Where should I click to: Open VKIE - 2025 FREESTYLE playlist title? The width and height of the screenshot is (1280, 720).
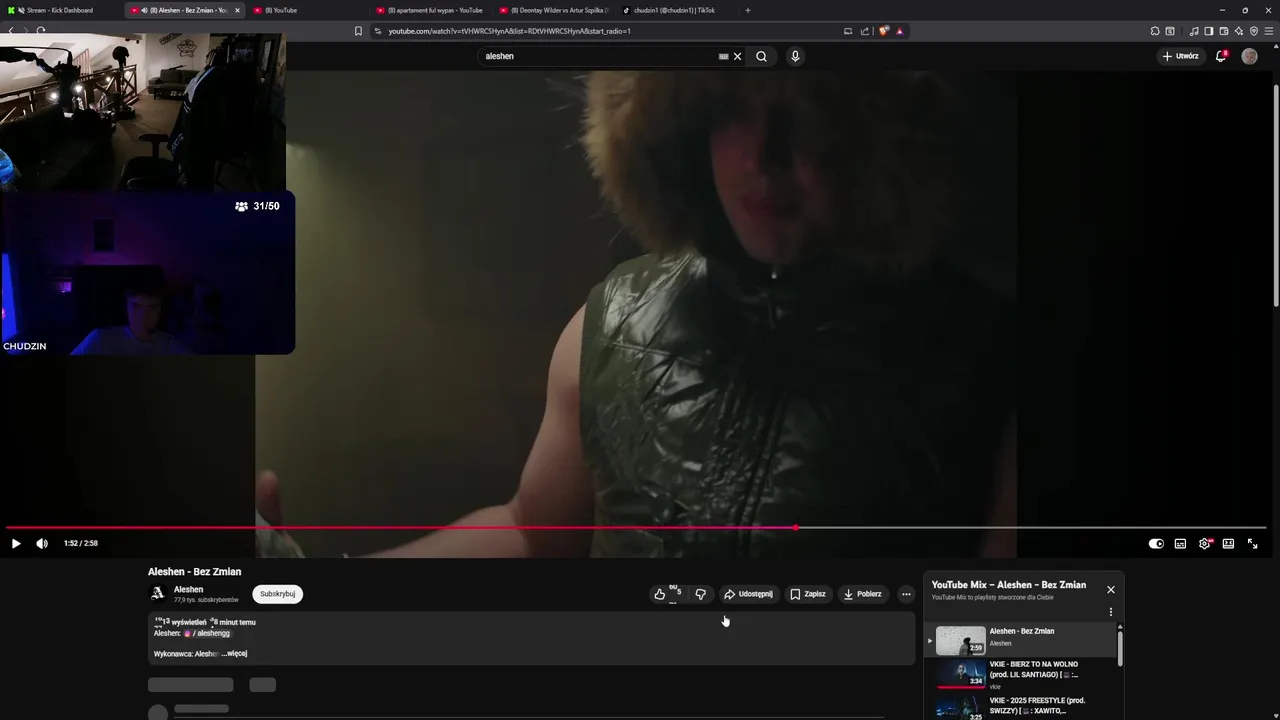(x=1037, y=705)
